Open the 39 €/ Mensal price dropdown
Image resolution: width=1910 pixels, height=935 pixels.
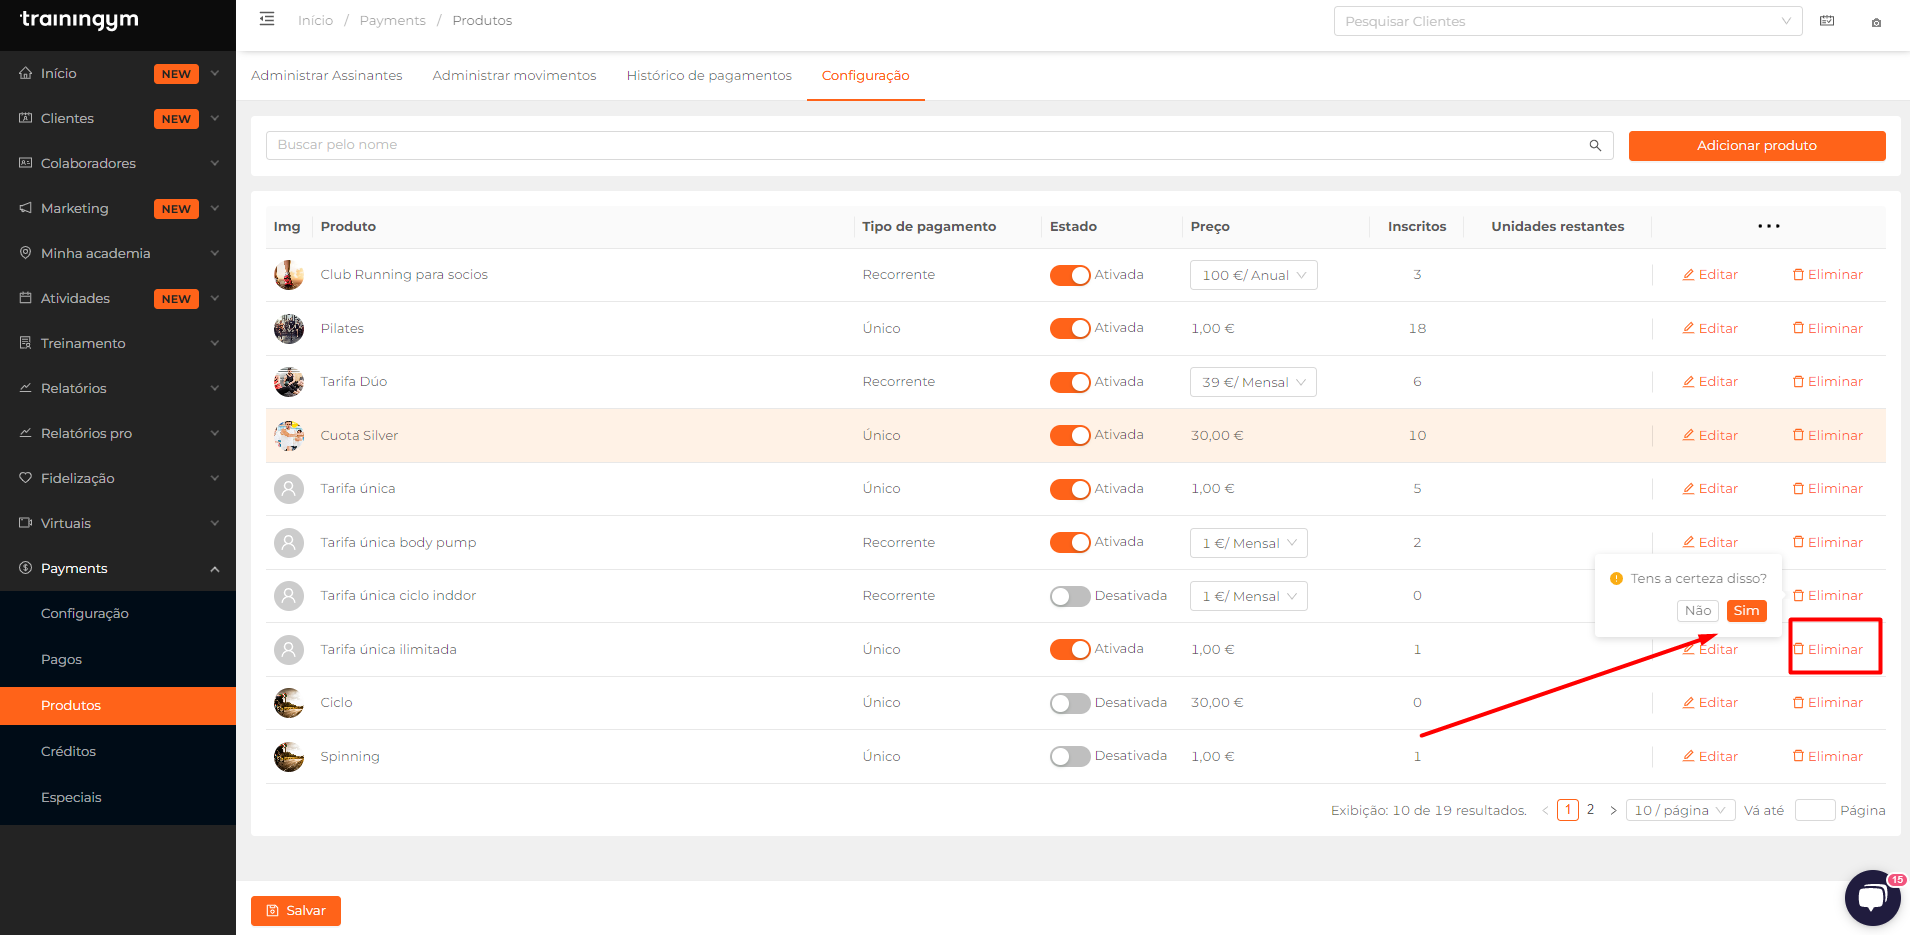click(x=1253, y=382)
